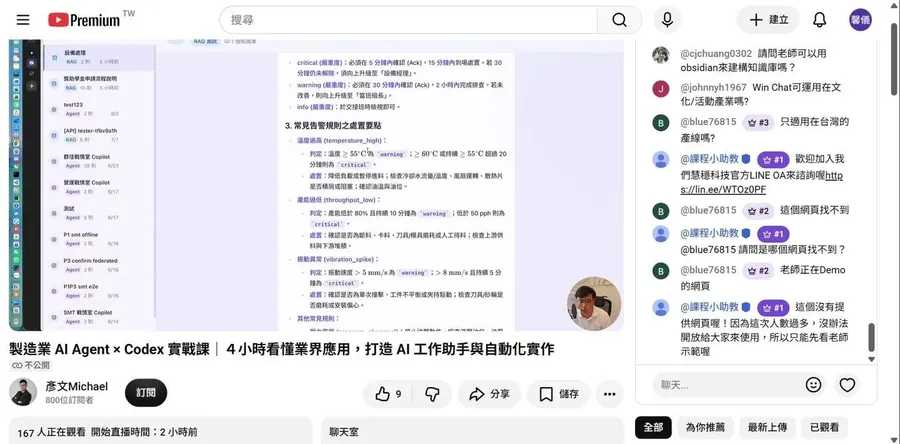Start voice search with microphone icon
900x444 pixels.
coord(667,20)
